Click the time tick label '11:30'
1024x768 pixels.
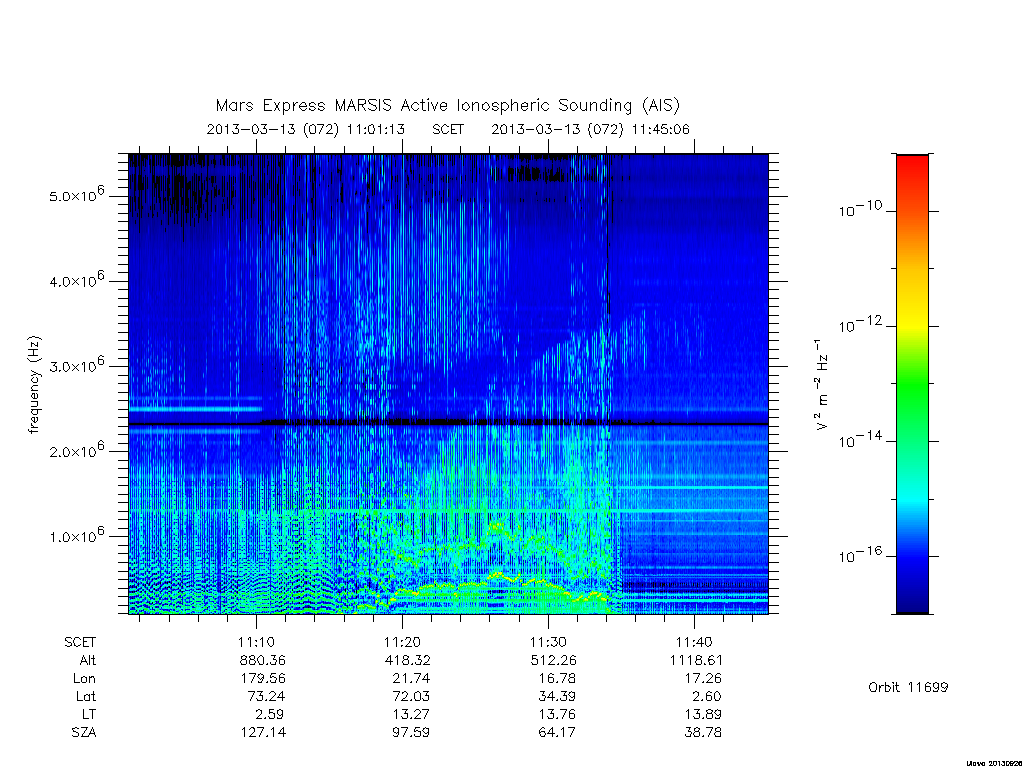(x=548, y=642)
